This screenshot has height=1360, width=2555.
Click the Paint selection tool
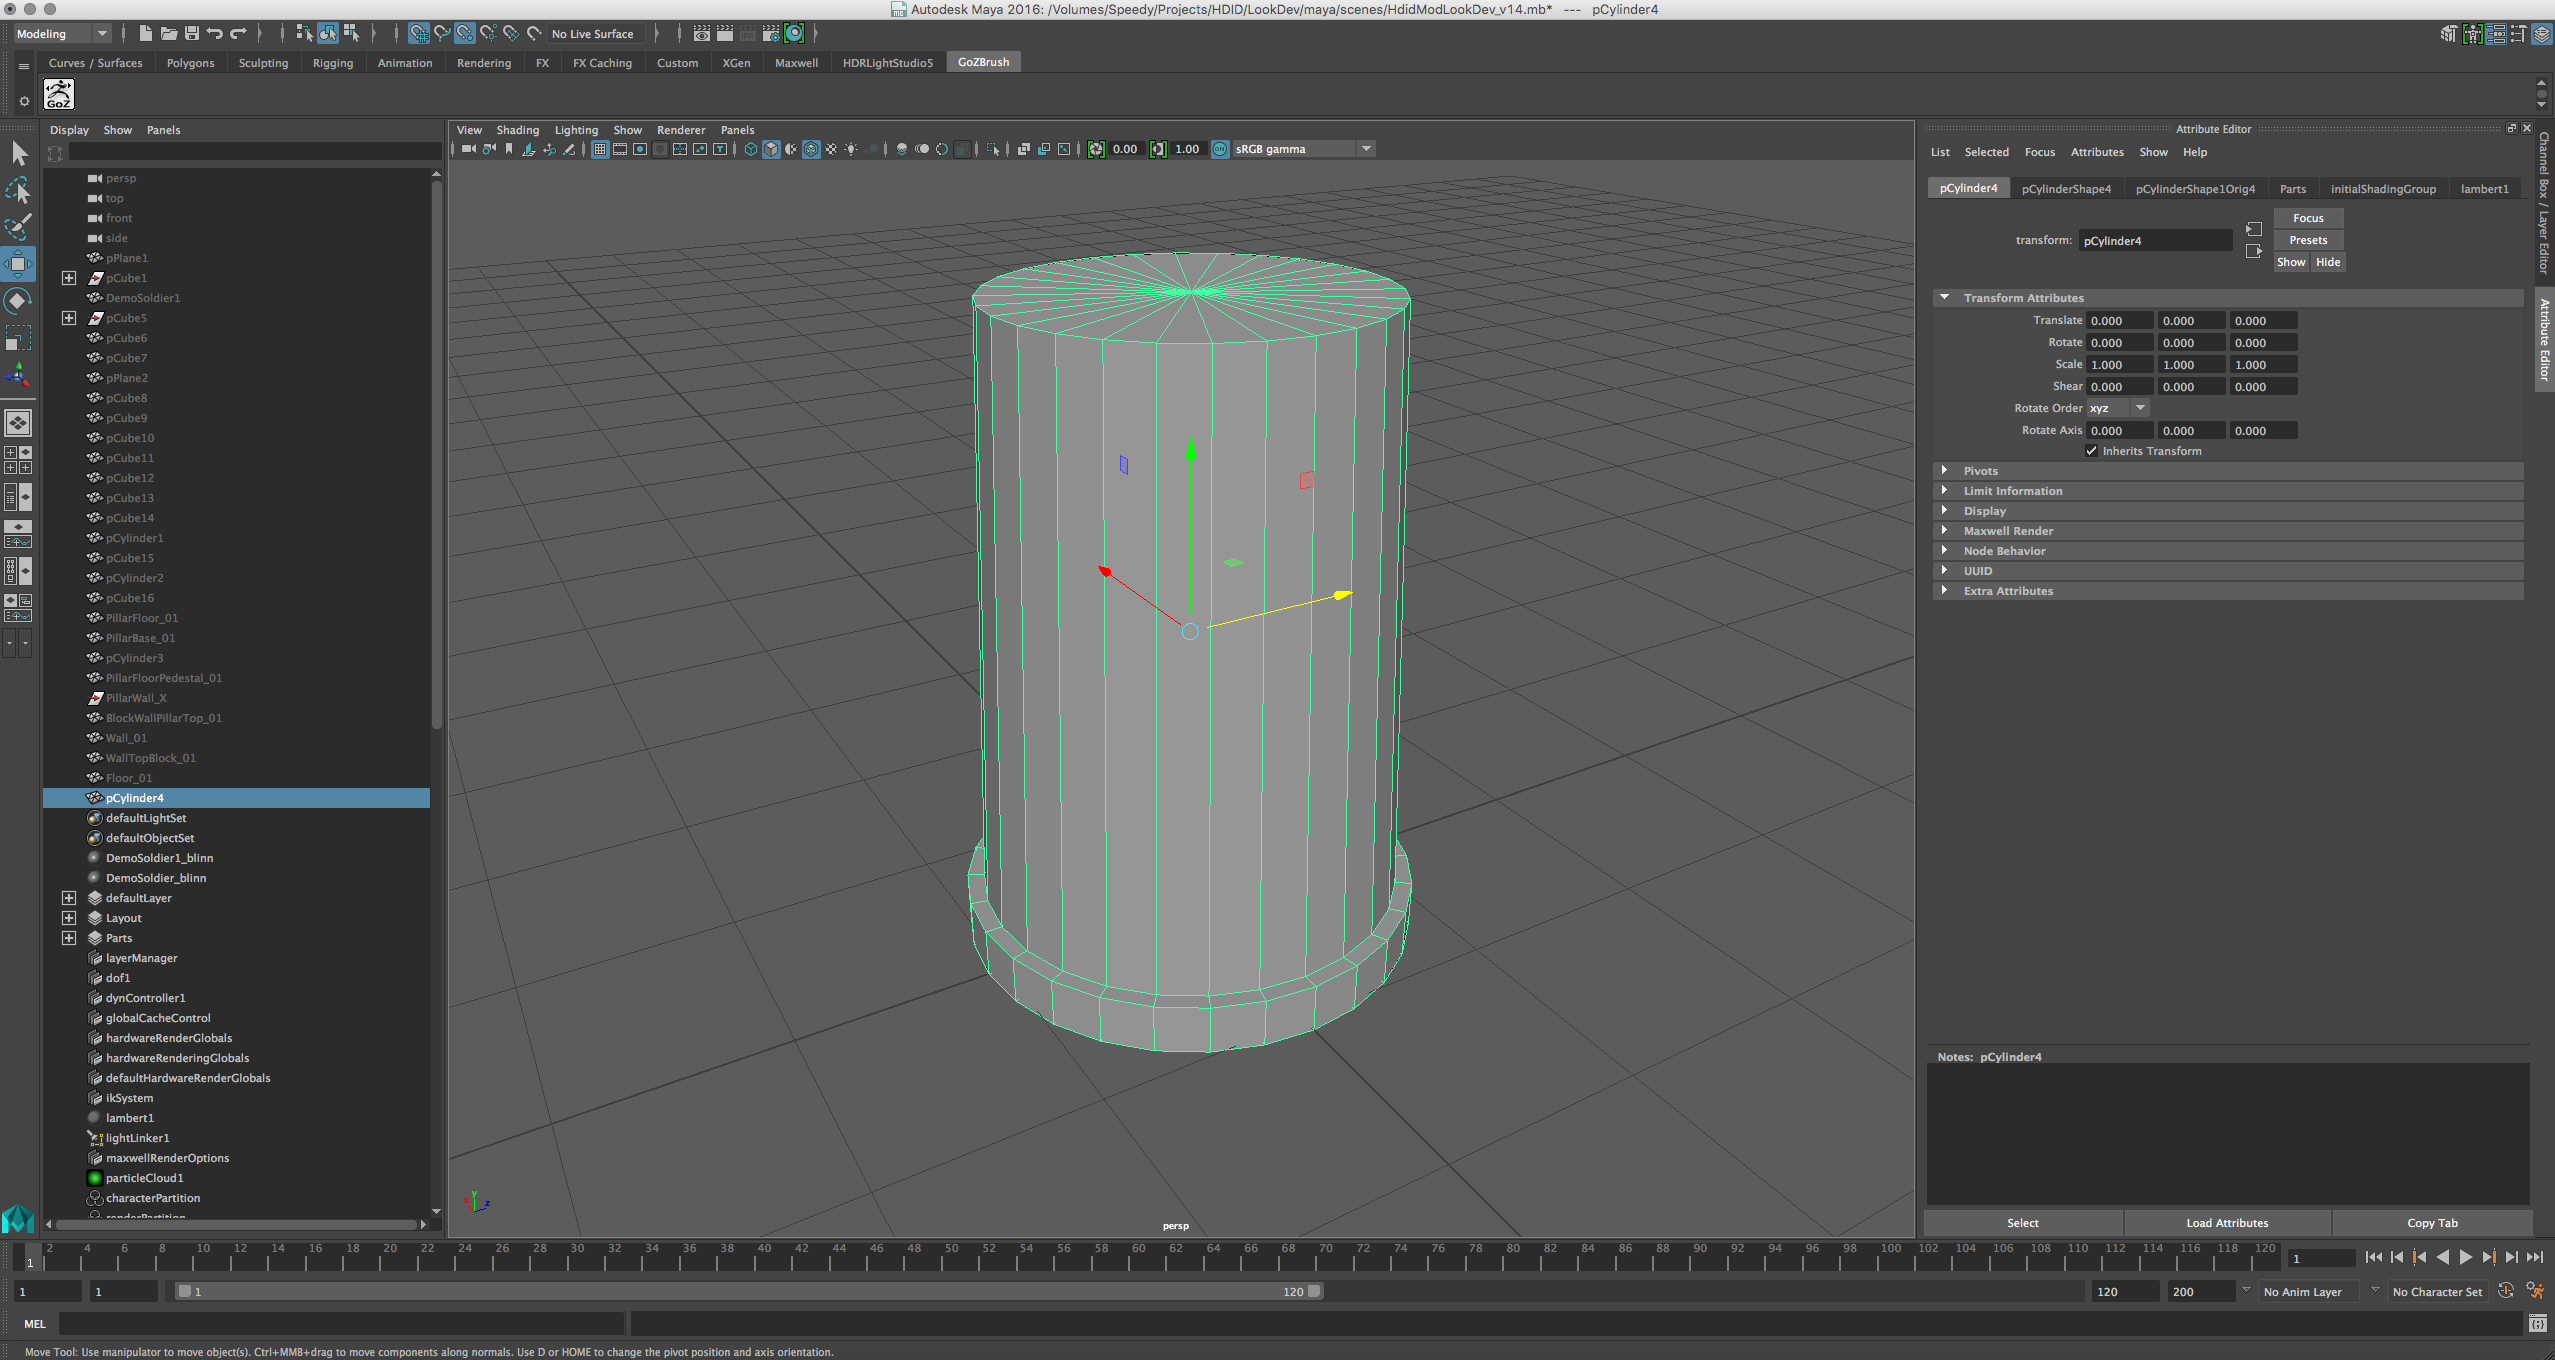point(18,227)
